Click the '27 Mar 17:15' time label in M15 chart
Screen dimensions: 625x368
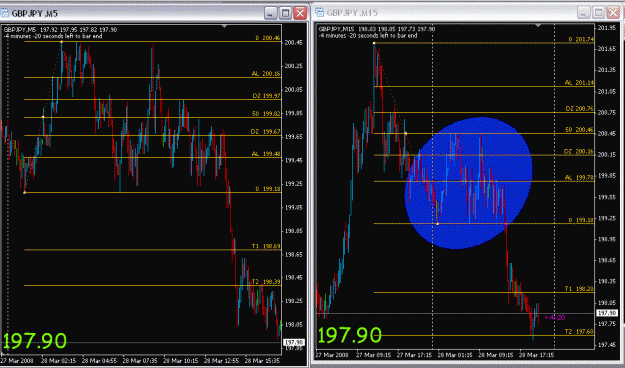pyautogui.click(x=414, y=354)
